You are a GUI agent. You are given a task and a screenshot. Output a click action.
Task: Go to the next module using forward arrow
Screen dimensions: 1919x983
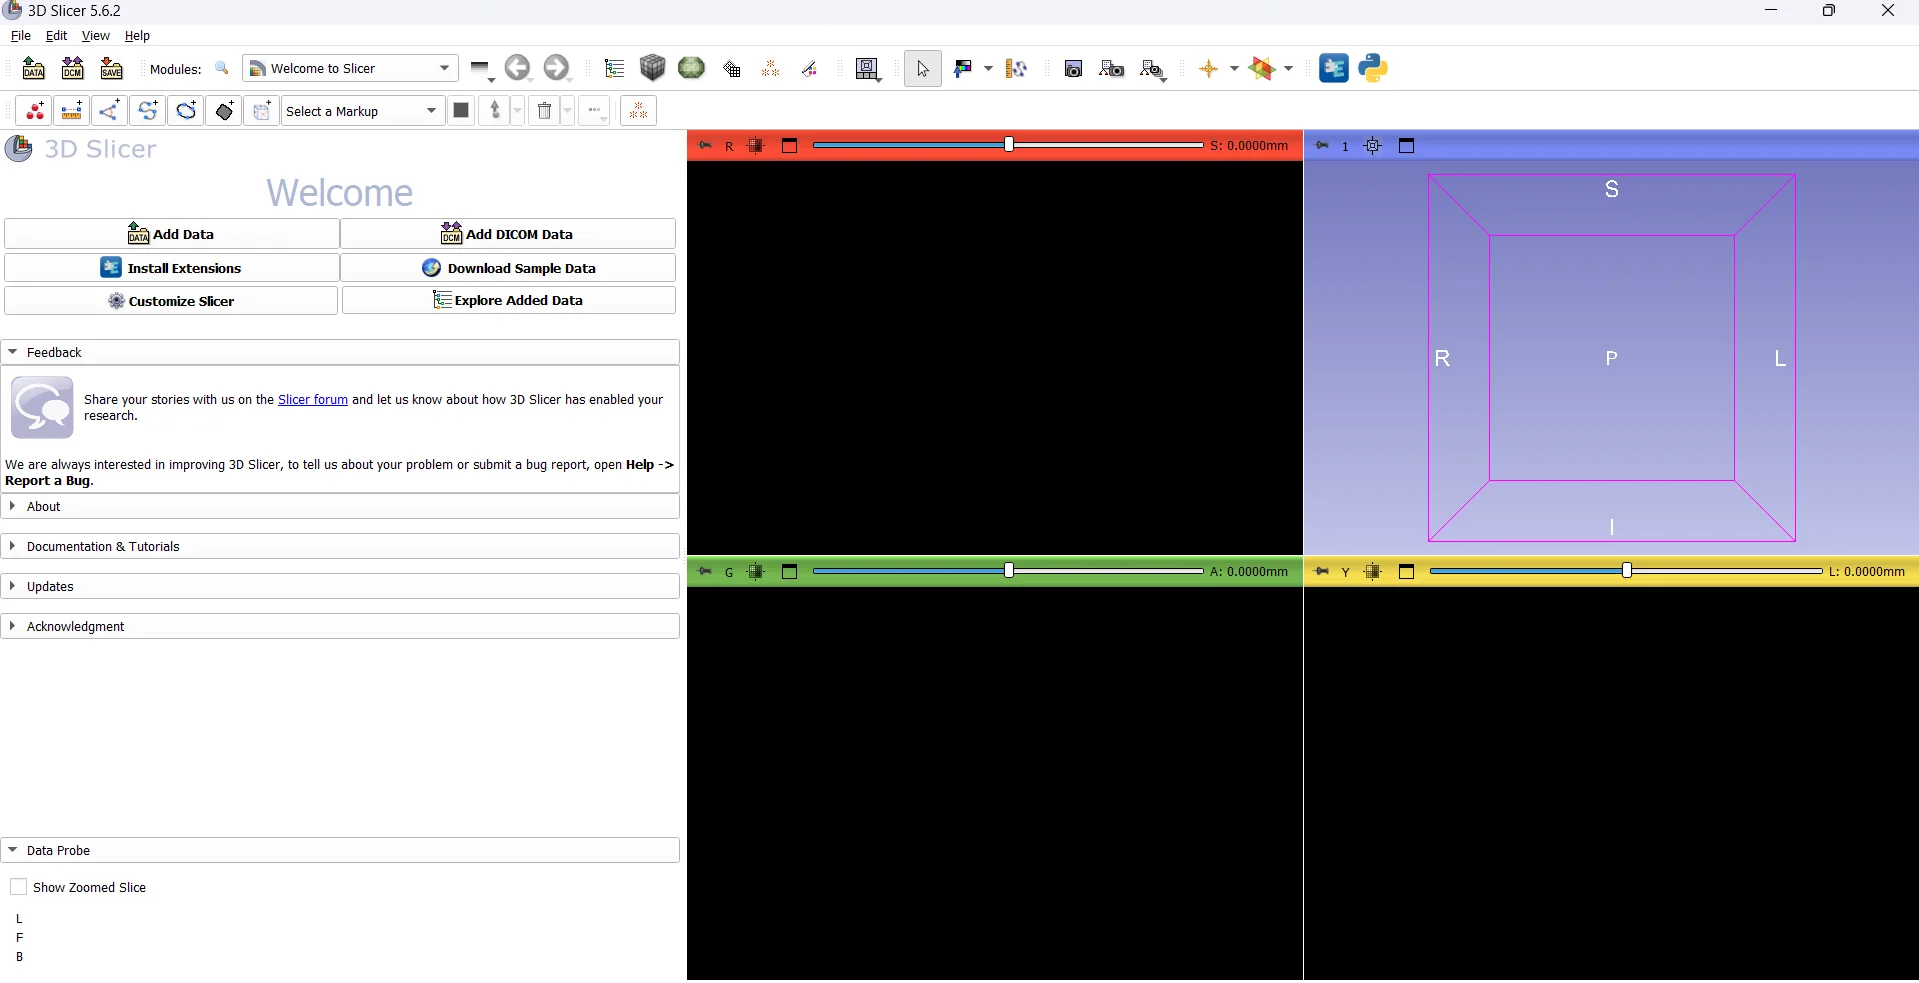coord(556,68)
